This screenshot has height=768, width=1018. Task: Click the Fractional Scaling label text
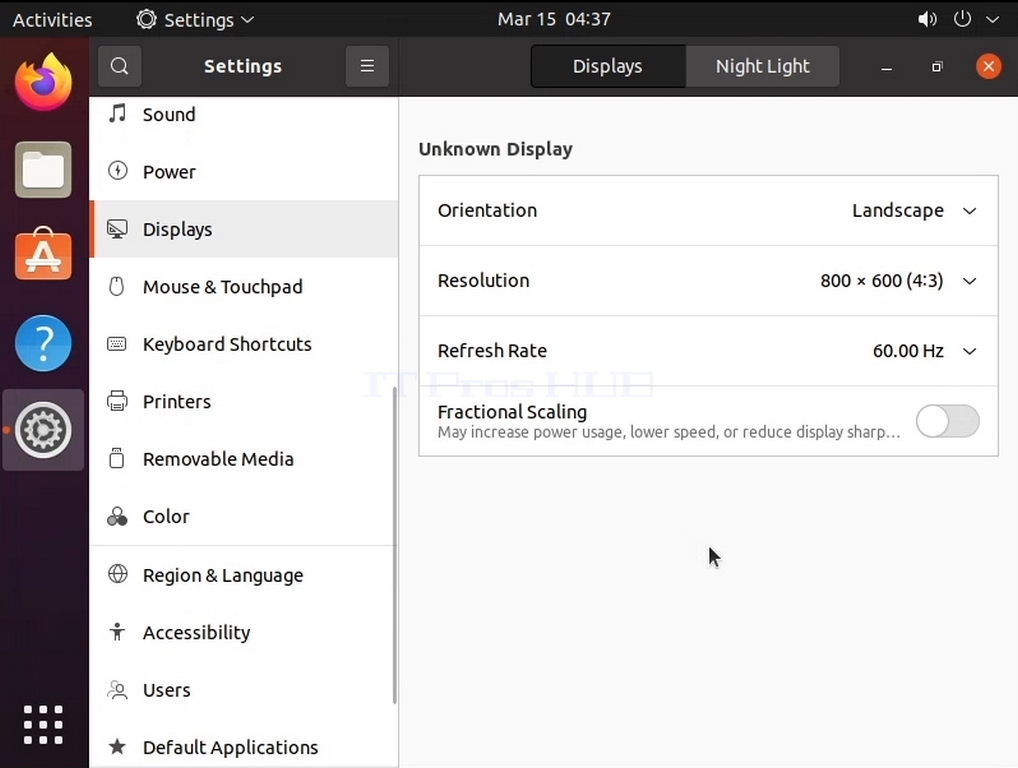(x=512, y=412)
